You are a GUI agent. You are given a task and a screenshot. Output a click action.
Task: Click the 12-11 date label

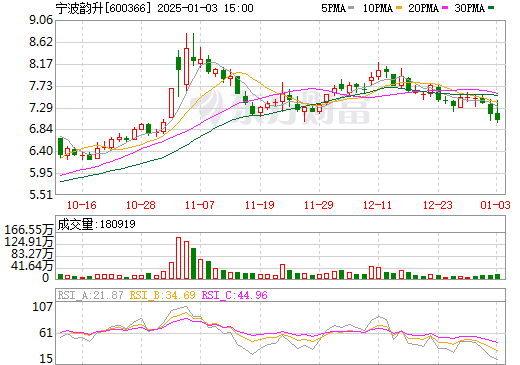coord(378,205)
